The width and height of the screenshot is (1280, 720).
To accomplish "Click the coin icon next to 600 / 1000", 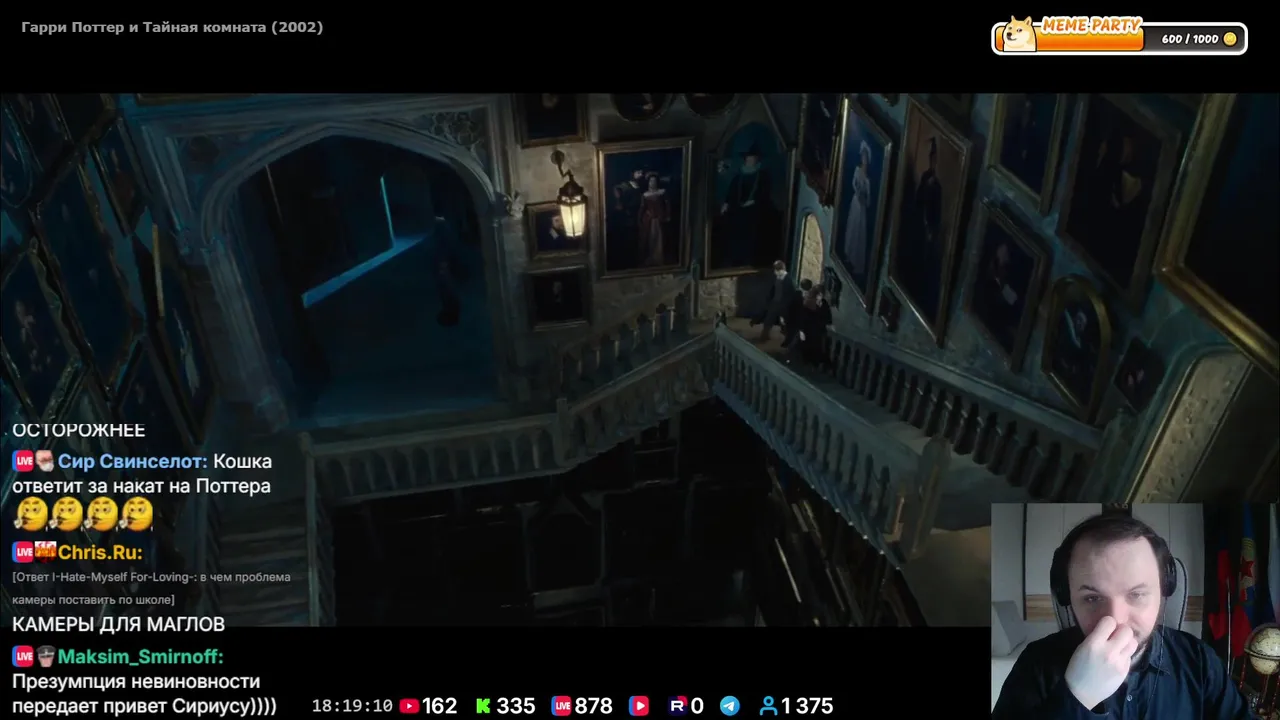I will pyautogui.click(x=1230, y=39).
